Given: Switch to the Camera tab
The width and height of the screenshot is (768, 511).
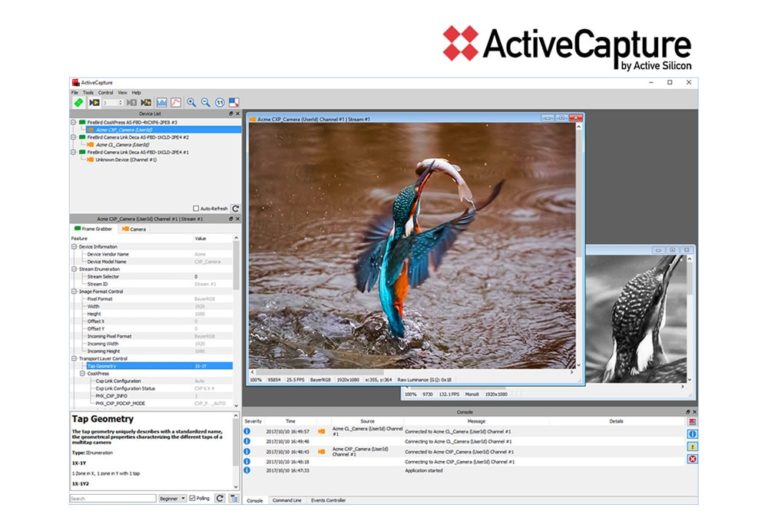Looking at the screenshot, I should point(134,229).
